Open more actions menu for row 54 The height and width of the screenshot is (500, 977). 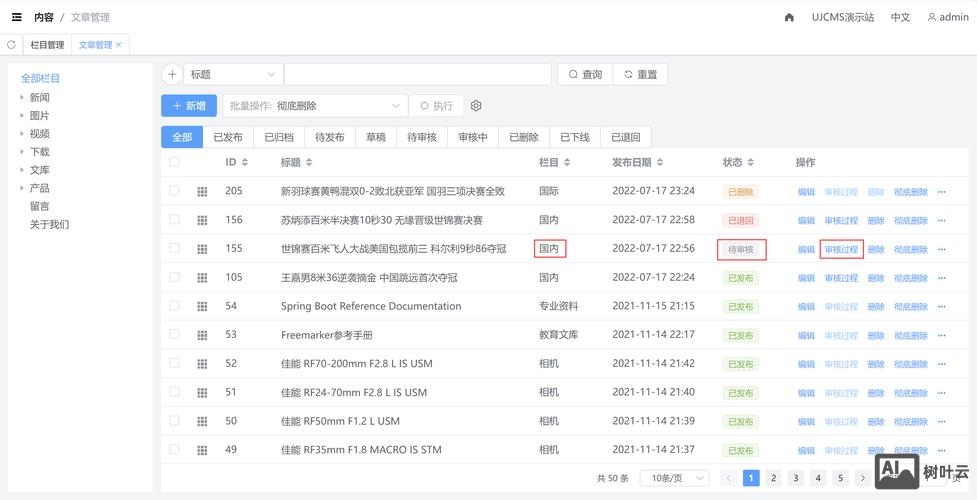941,307
